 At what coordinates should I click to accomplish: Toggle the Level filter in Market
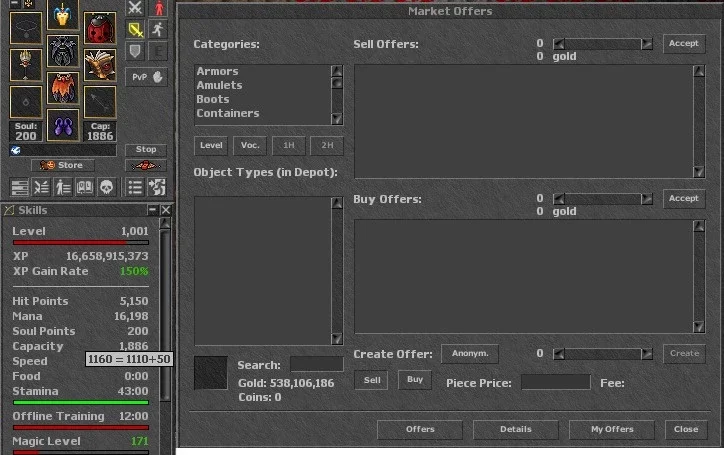click(211, 146)
